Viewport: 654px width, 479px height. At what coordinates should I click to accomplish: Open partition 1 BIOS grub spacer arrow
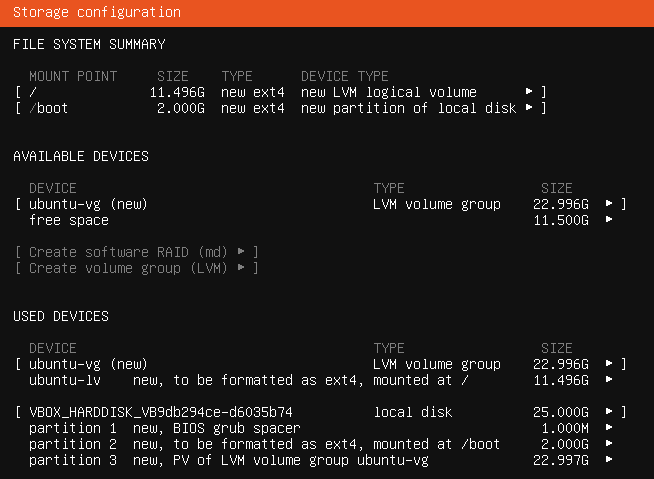(x=609, y=427)
